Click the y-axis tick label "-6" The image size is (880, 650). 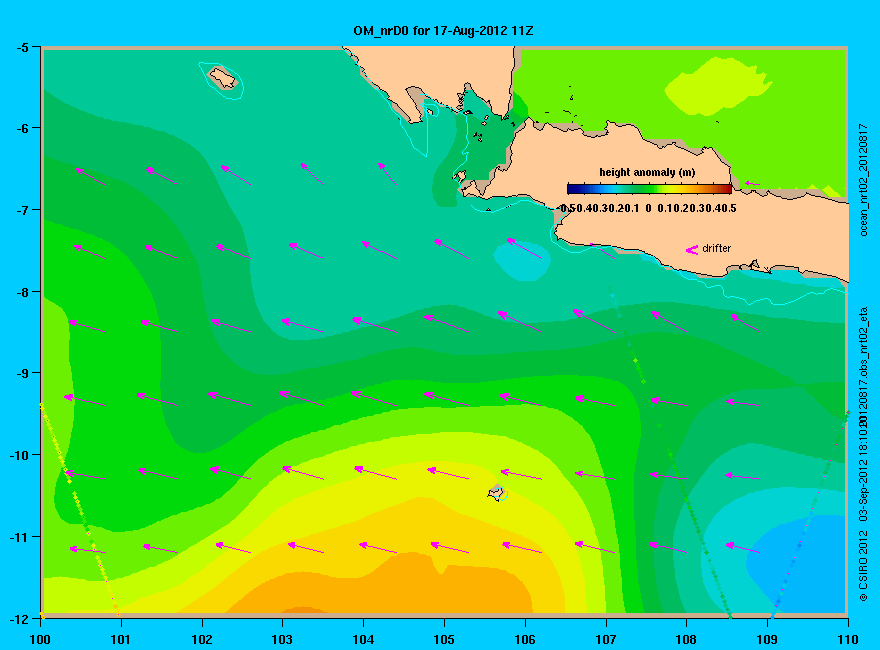click(22, 128)
